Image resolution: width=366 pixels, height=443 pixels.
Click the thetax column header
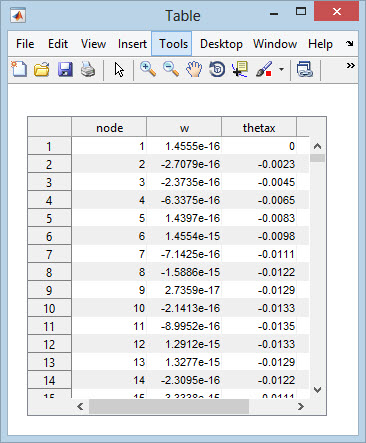tap(259, 127)
